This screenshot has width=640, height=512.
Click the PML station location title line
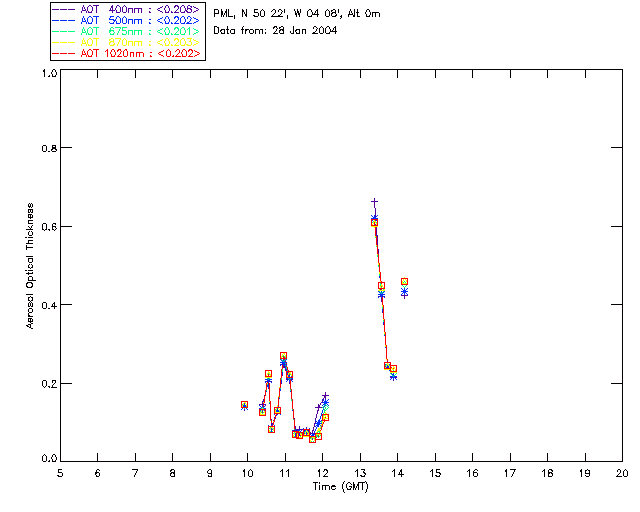pos(297,14)
